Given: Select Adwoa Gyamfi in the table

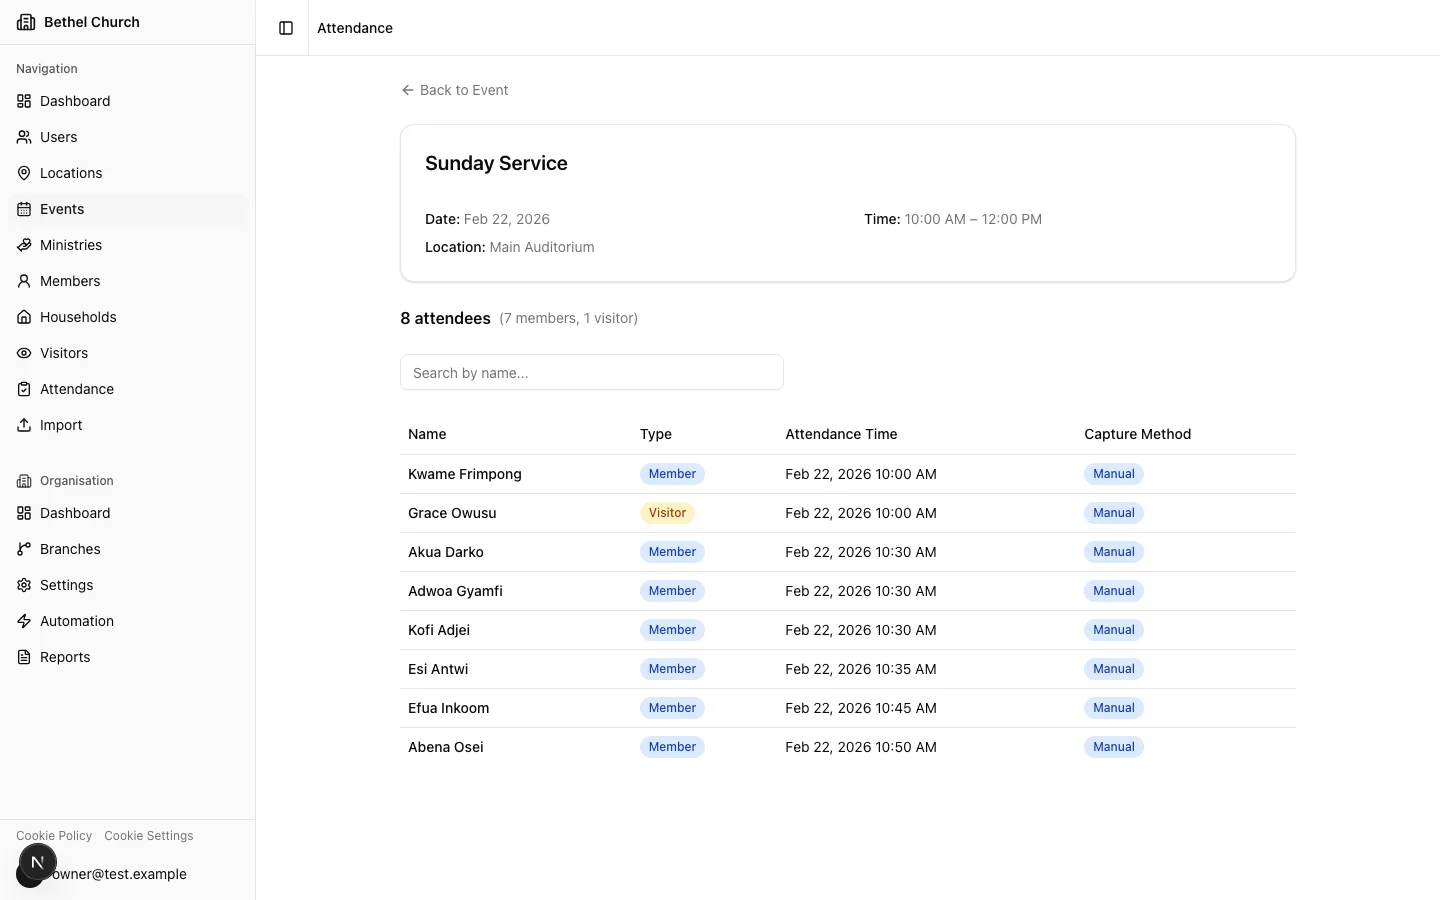Looking at the screenshot, I should tap(455, 591).
